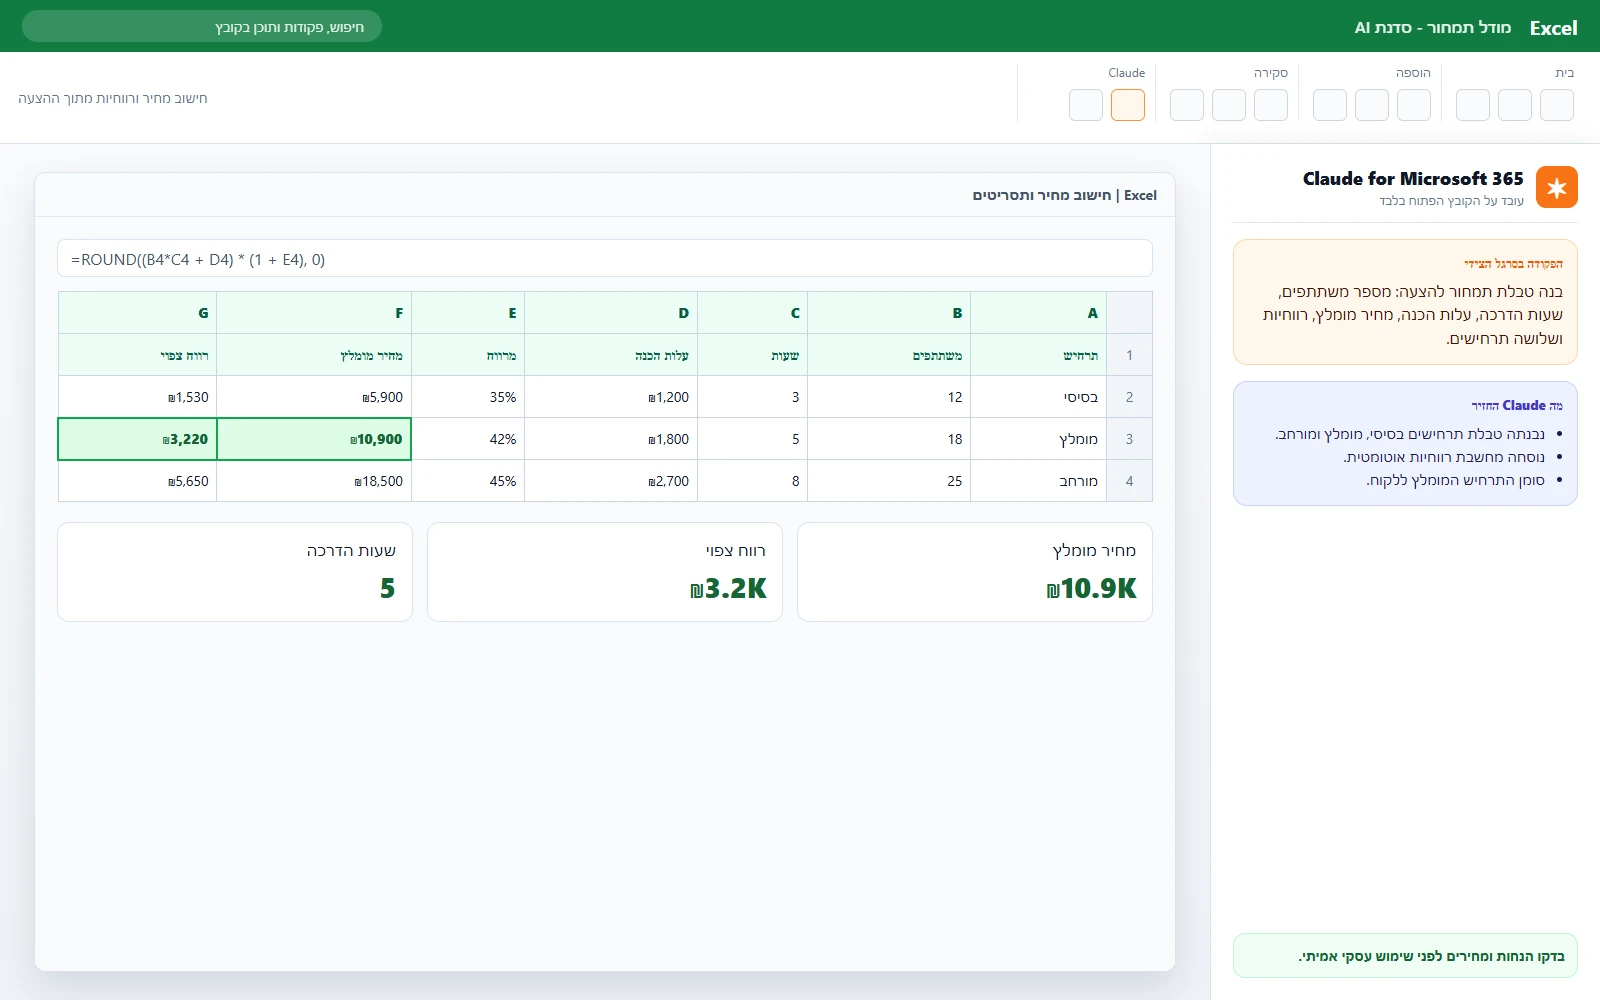Select the מומלץ scenario cell
Image resolution: width=1600 pixels, height=1000 pixels.
pyautogui.click(x=1038, y=439)
